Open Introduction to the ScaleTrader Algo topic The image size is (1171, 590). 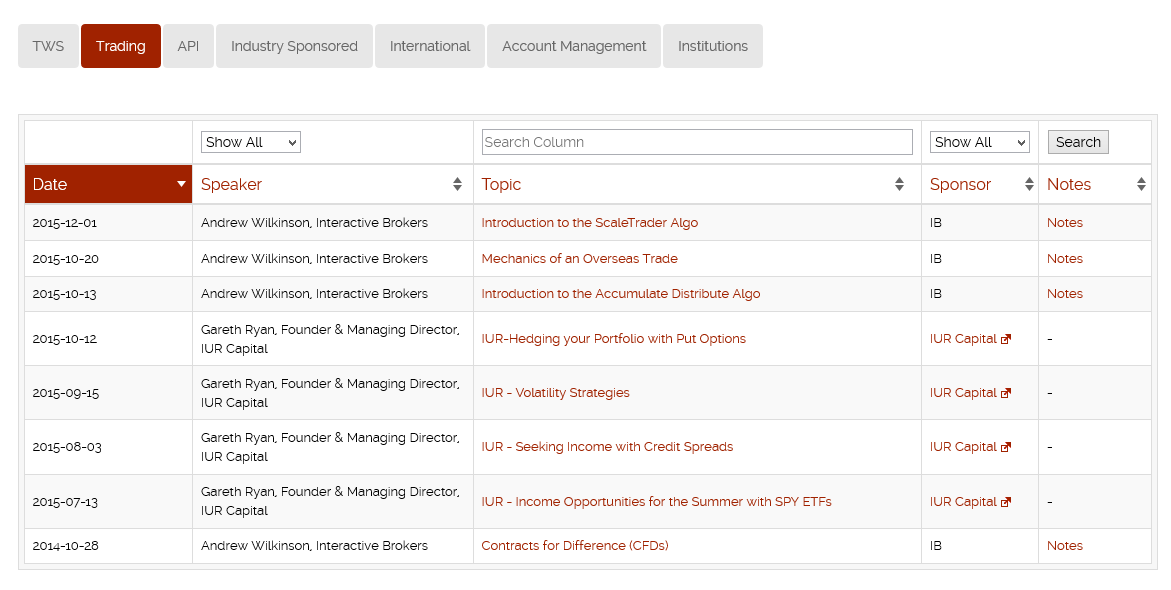[589, 223]
